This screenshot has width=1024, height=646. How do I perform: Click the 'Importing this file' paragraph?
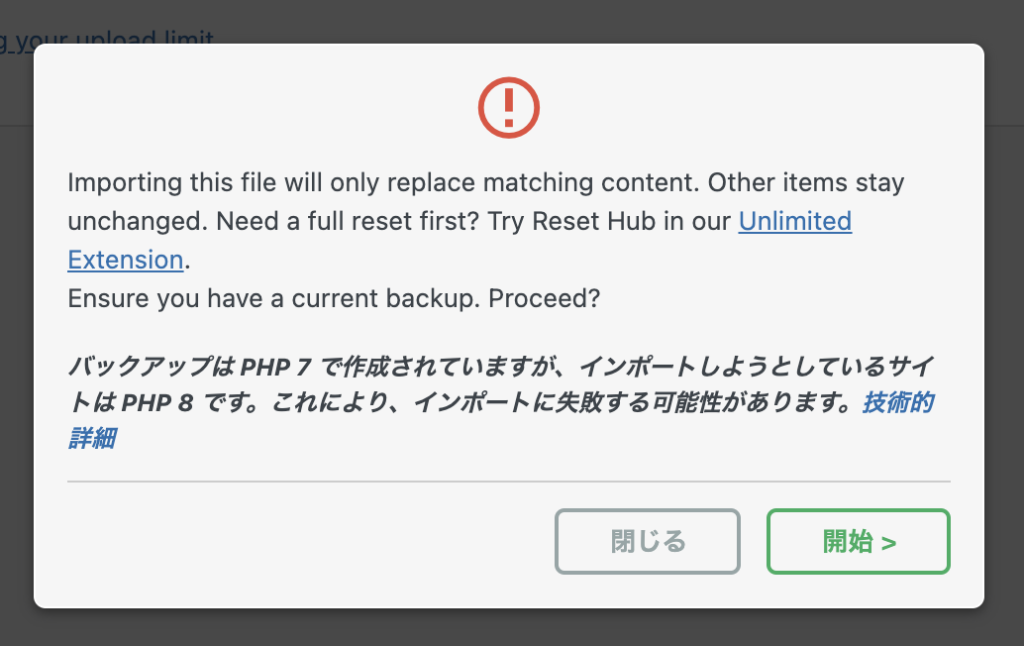point(486,221)
